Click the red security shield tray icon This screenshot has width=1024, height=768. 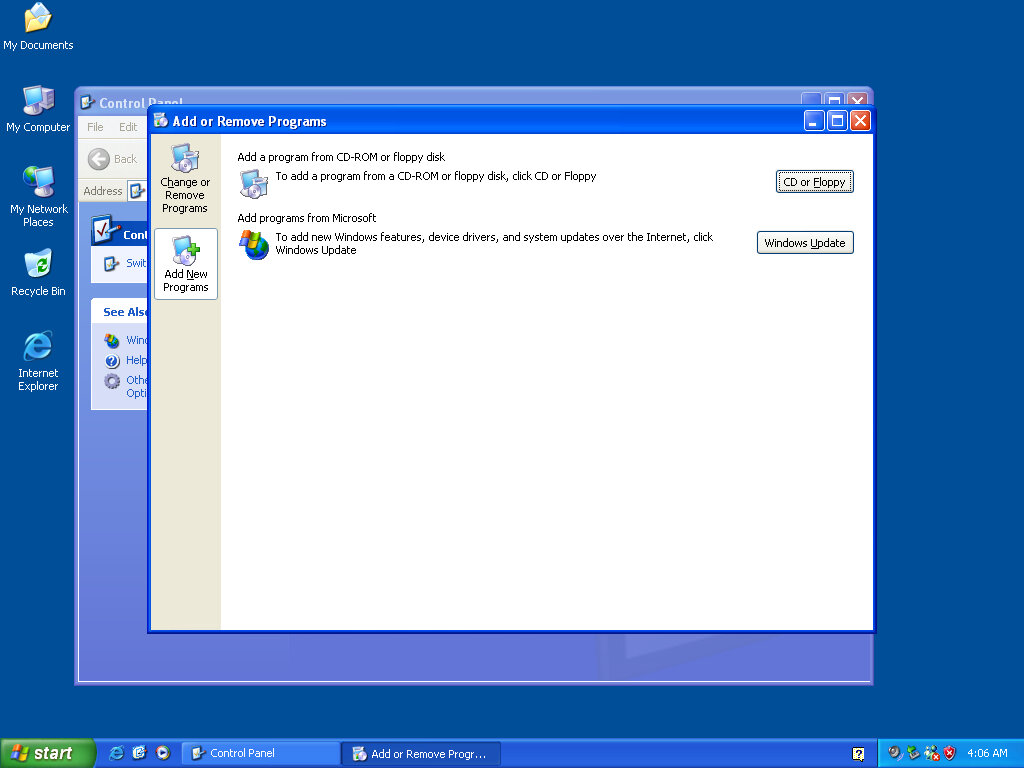click(949, 753)
